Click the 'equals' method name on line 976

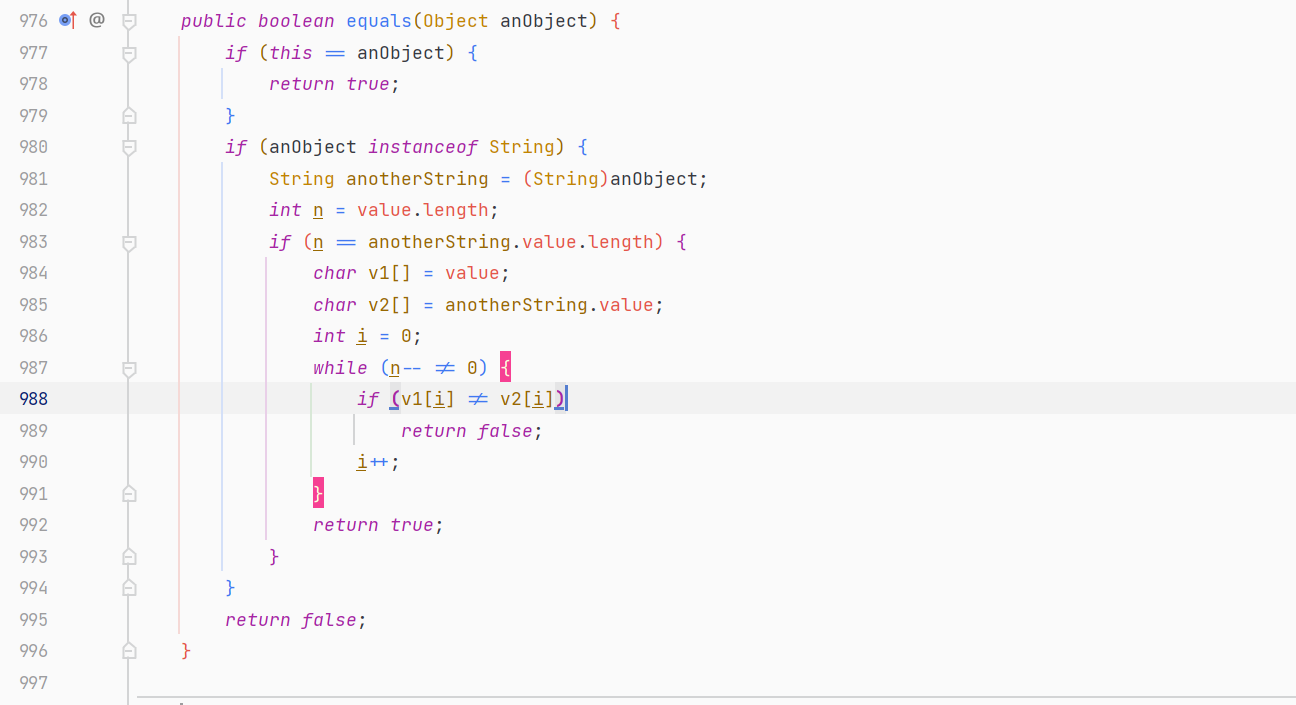click(x=379, y=21)
